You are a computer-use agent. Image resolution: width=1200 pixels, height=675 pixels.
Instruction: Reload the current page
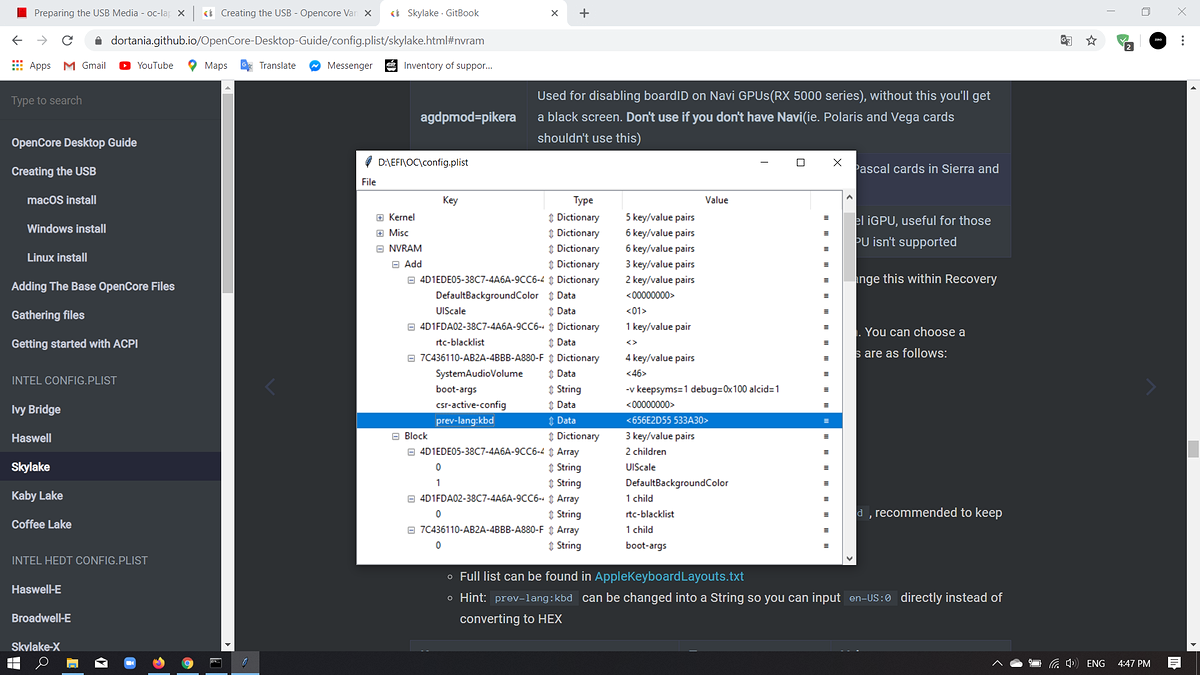pos(67,40)
